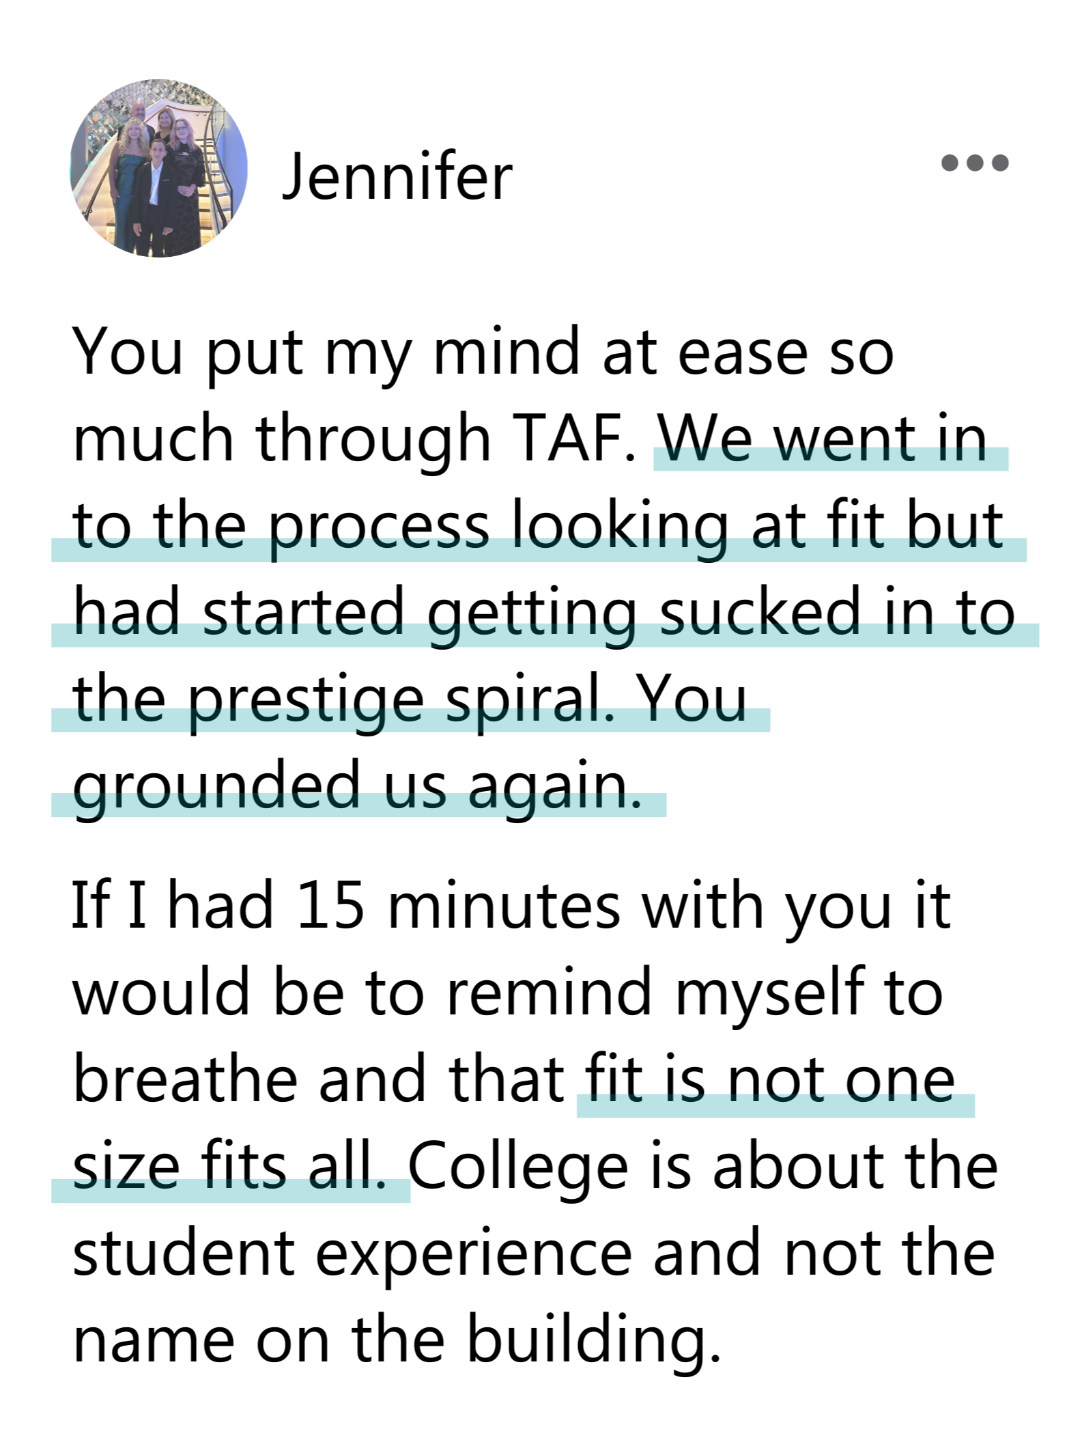Click the line "student experience and not the"
This screenshot has width=1082, height=1440.
point(534,1253)
